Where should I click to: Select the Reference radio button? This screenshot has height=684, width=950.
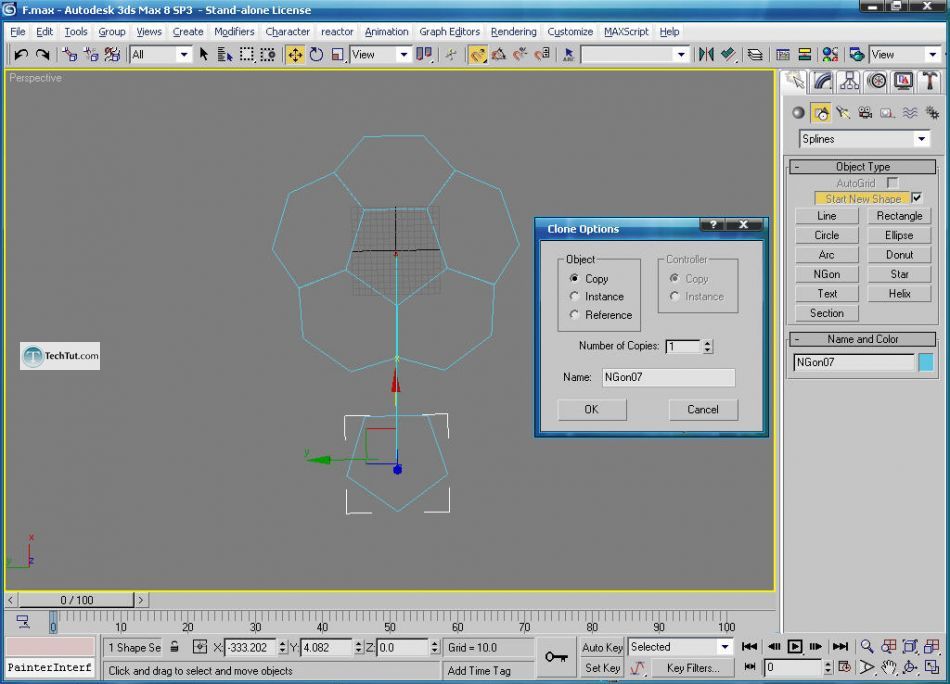coord(574,314)
